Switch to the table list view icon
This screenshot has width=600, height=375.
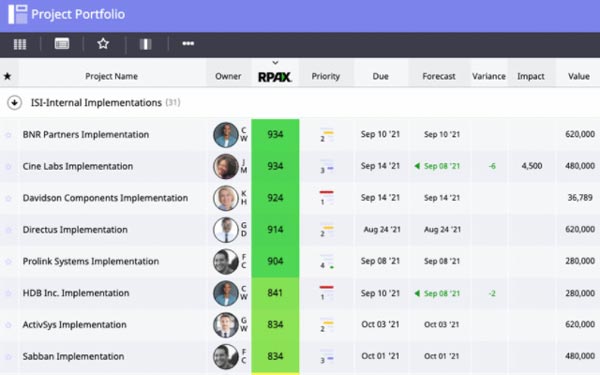coord(62,44)
